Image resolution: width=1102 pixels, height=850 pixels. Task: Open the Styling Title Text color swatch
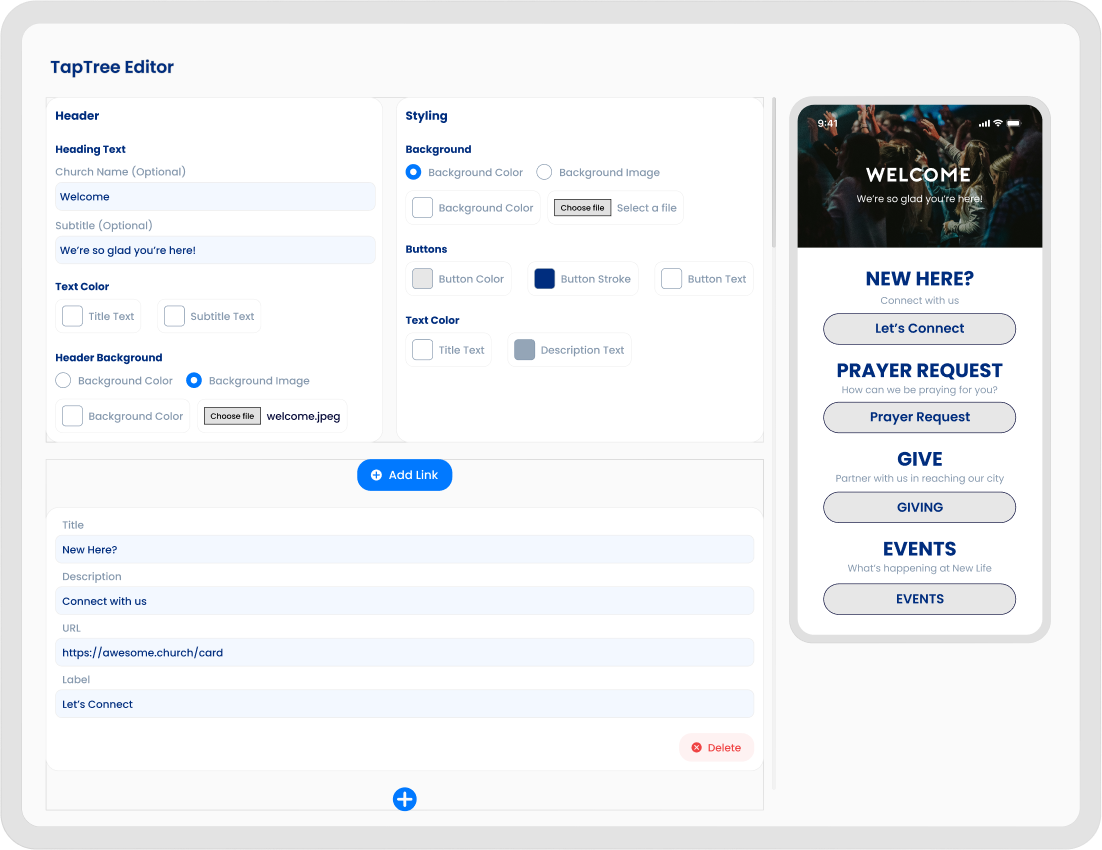point(422,350)
